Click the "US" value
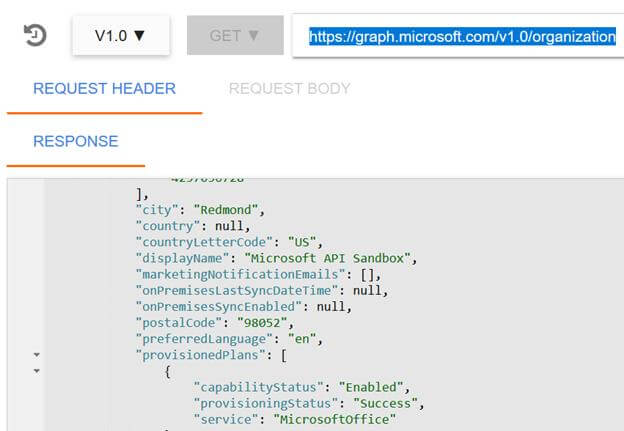The width and height of the screenshot is (624, 431). [302, 242]
